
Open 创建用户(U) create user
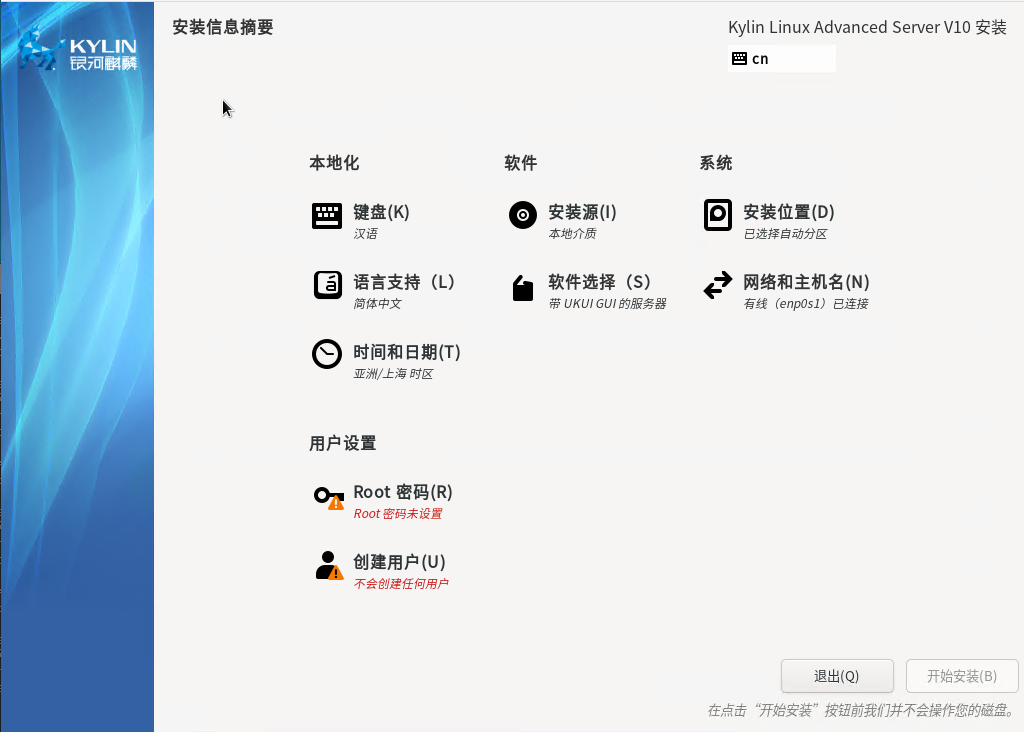(x=399, y=562)
